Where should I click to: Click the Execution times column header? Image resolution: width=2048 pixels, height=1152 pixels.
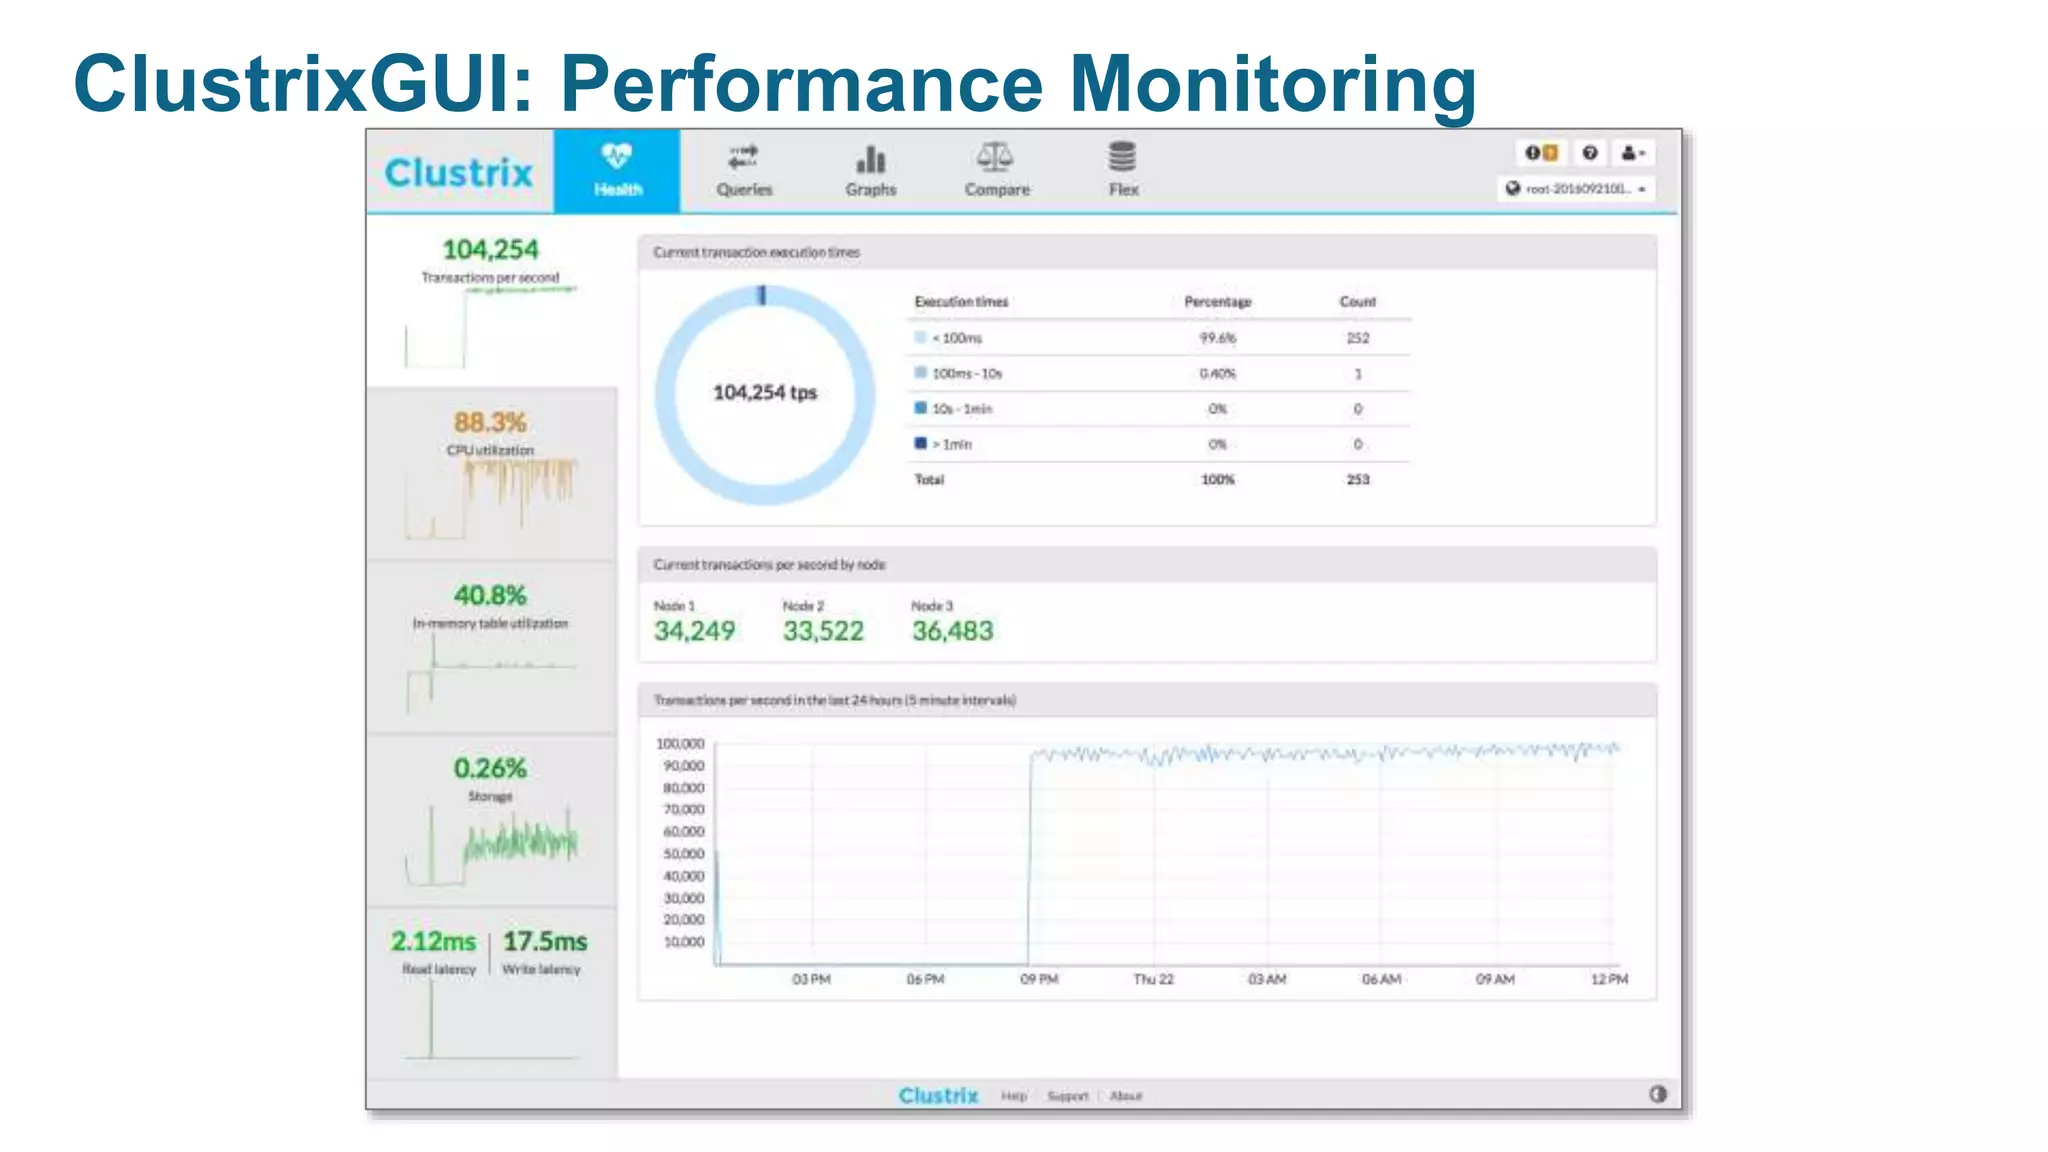(x=961, y=302)
